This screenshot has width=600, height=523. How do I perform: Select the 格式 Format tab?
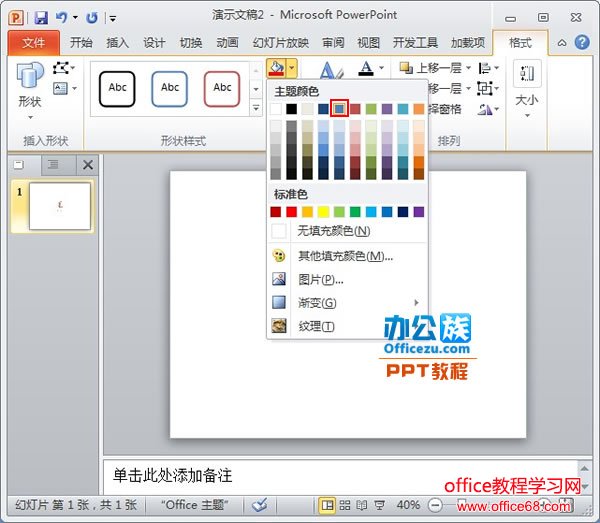(x=520, y=42)
